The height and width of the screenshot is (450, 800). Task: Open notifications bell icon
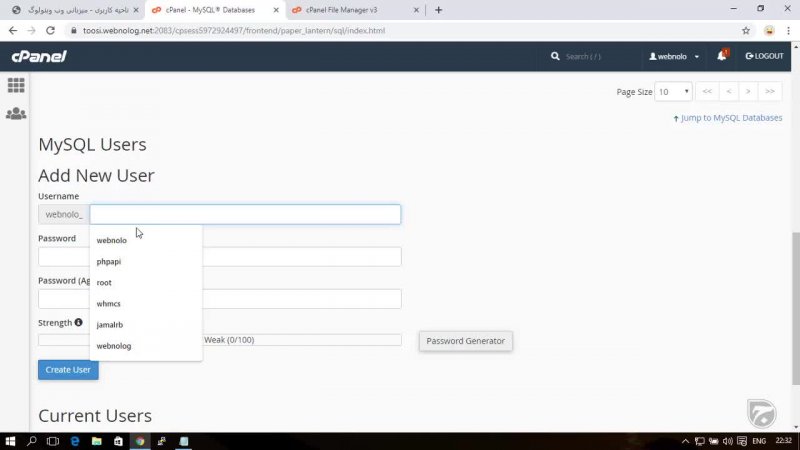[721, 56]
